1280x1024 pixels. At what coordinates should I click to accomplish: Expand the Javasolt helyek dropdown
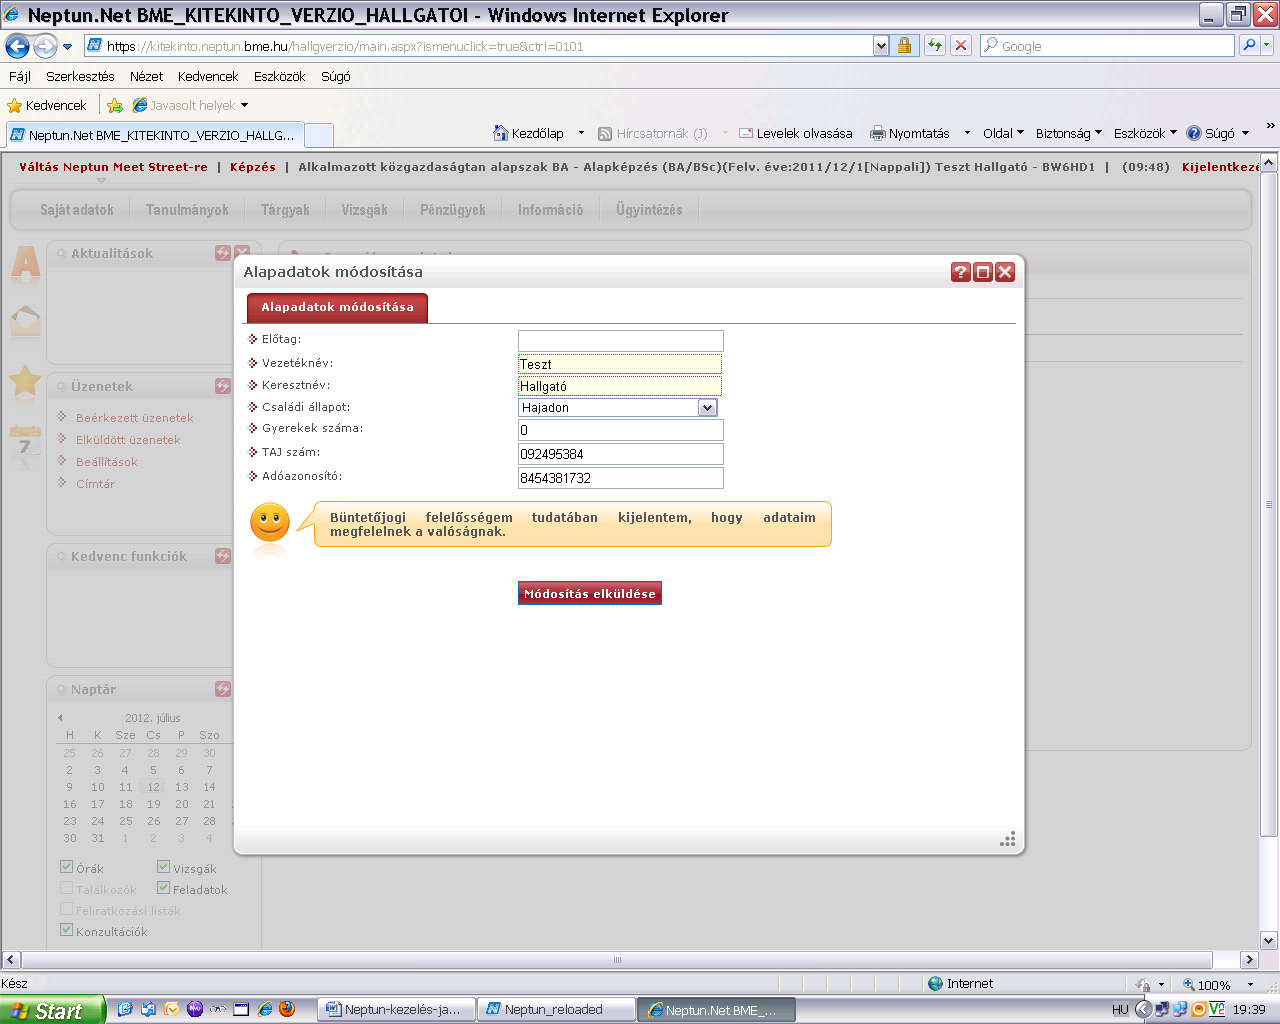pos(244,105)
